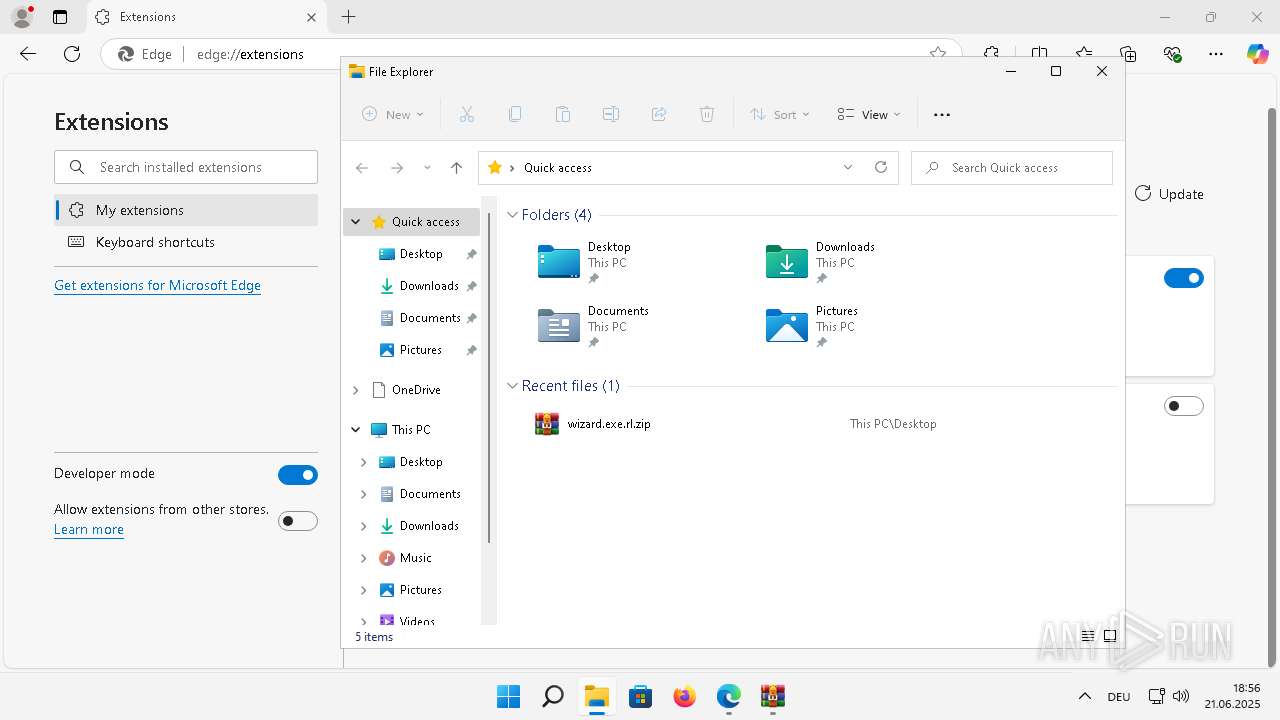
Task: Open Windows Start button in taskbar
Action: (508, 696)
